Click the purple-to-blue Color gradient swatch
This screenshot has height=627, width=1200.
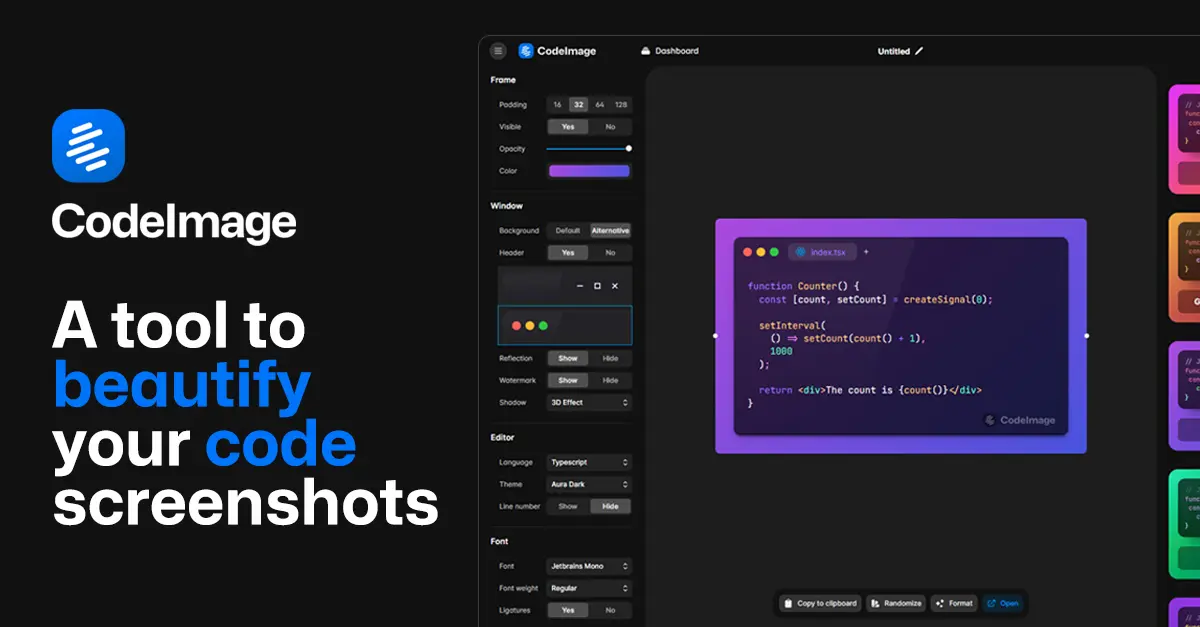click(x=589, y=170)
